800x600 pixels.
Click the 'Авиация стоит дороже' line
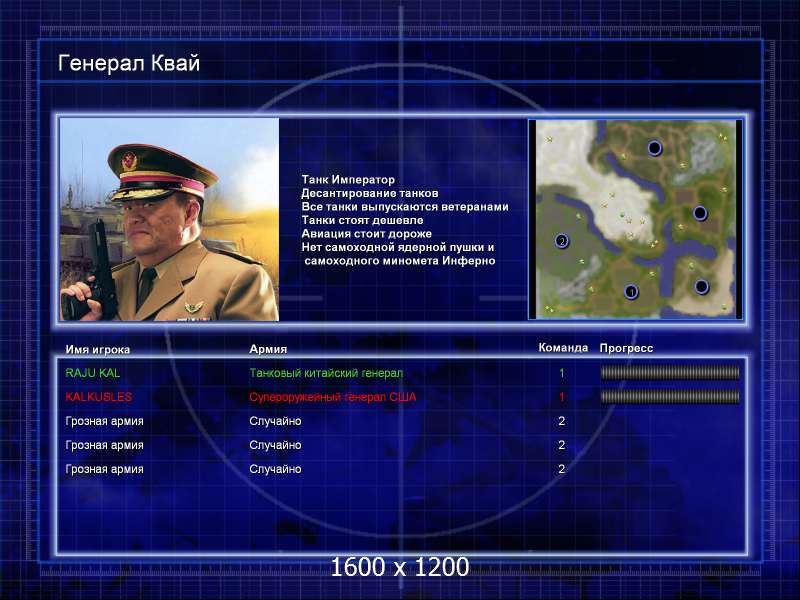[366, 234]
